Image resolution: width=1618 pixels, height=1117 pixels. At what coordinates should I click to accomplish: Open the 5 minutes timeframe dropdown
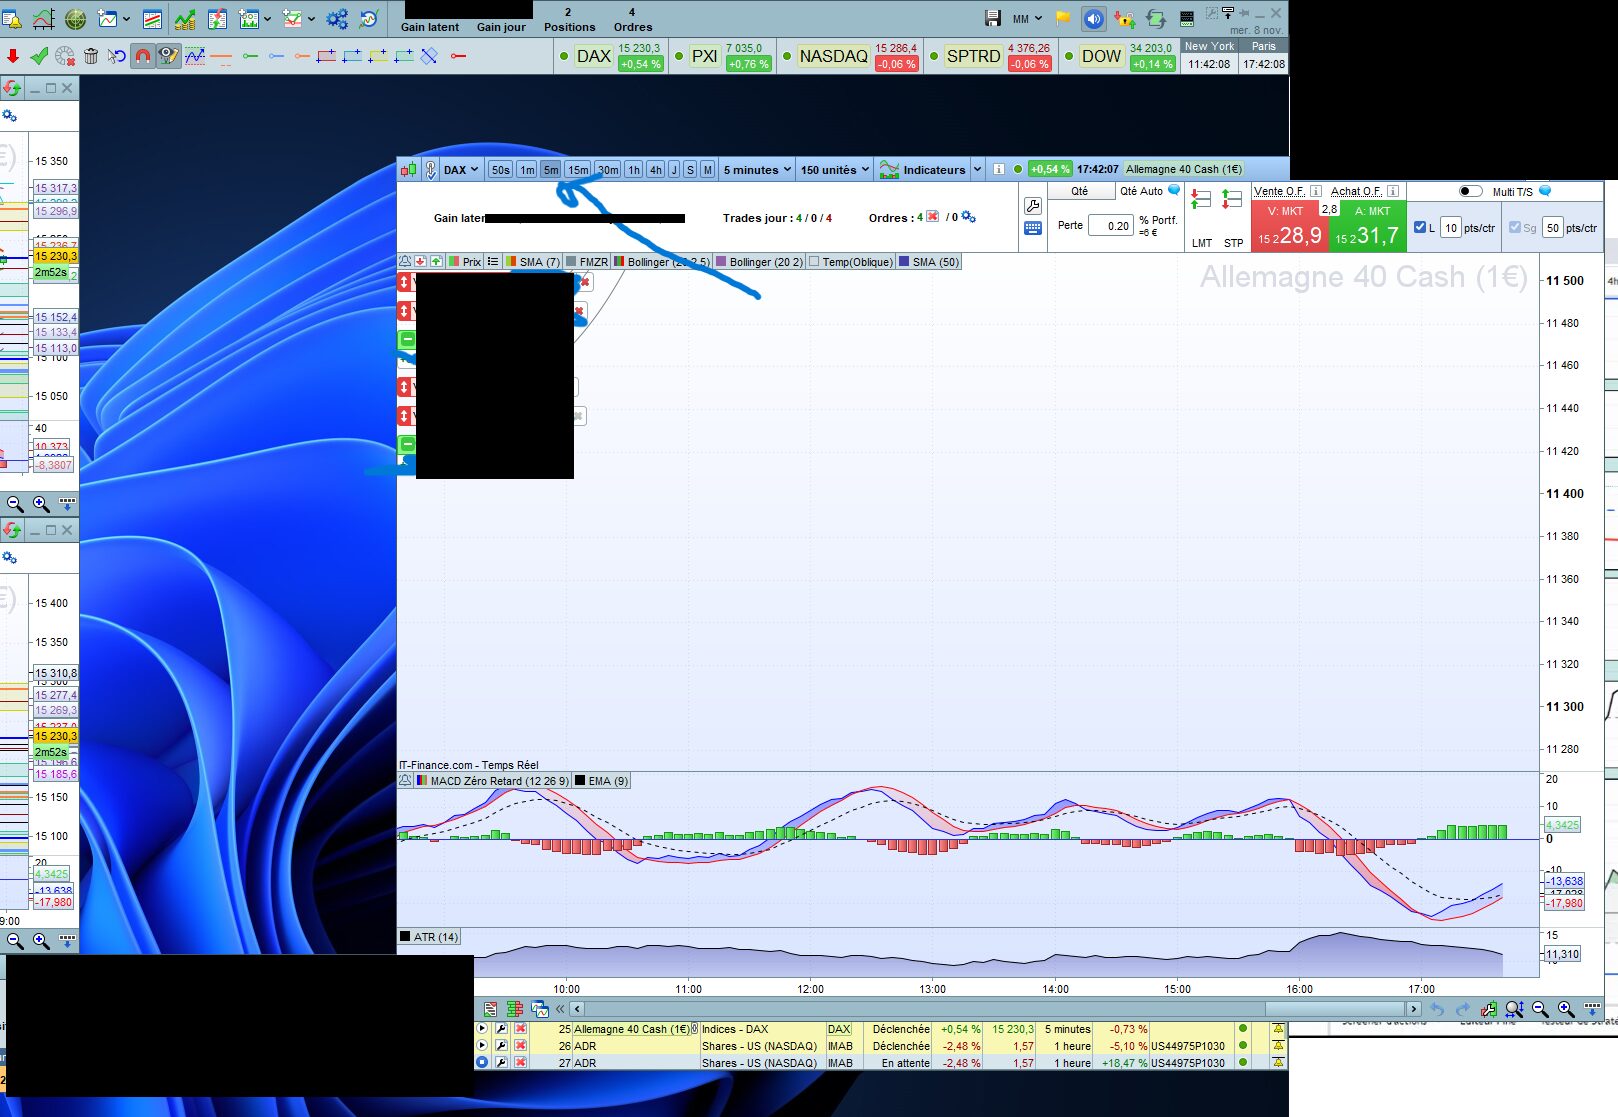(x=757, y=170)
